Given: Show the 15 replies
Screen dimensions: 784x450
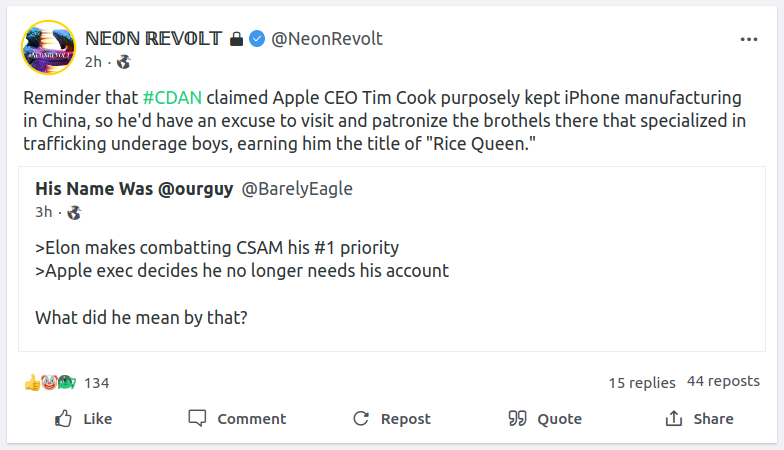Looking at the screenshot, I should click(641, 382).
